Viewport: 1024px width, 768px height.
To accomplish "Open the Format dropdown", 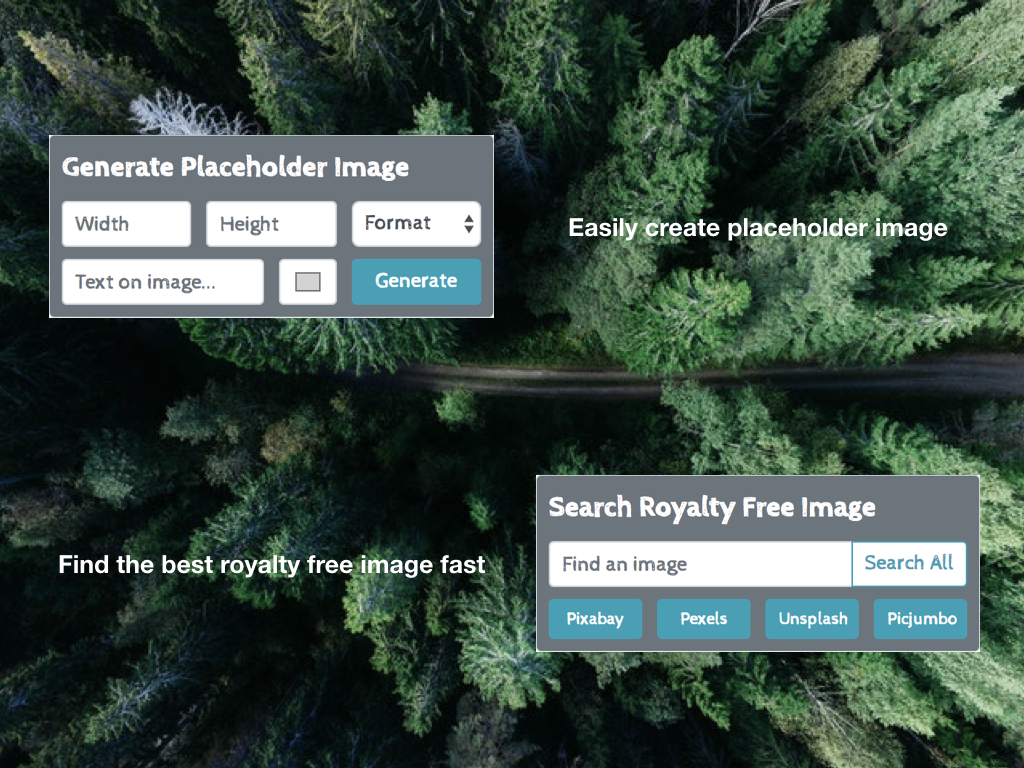I will click(x=417, y=224).
